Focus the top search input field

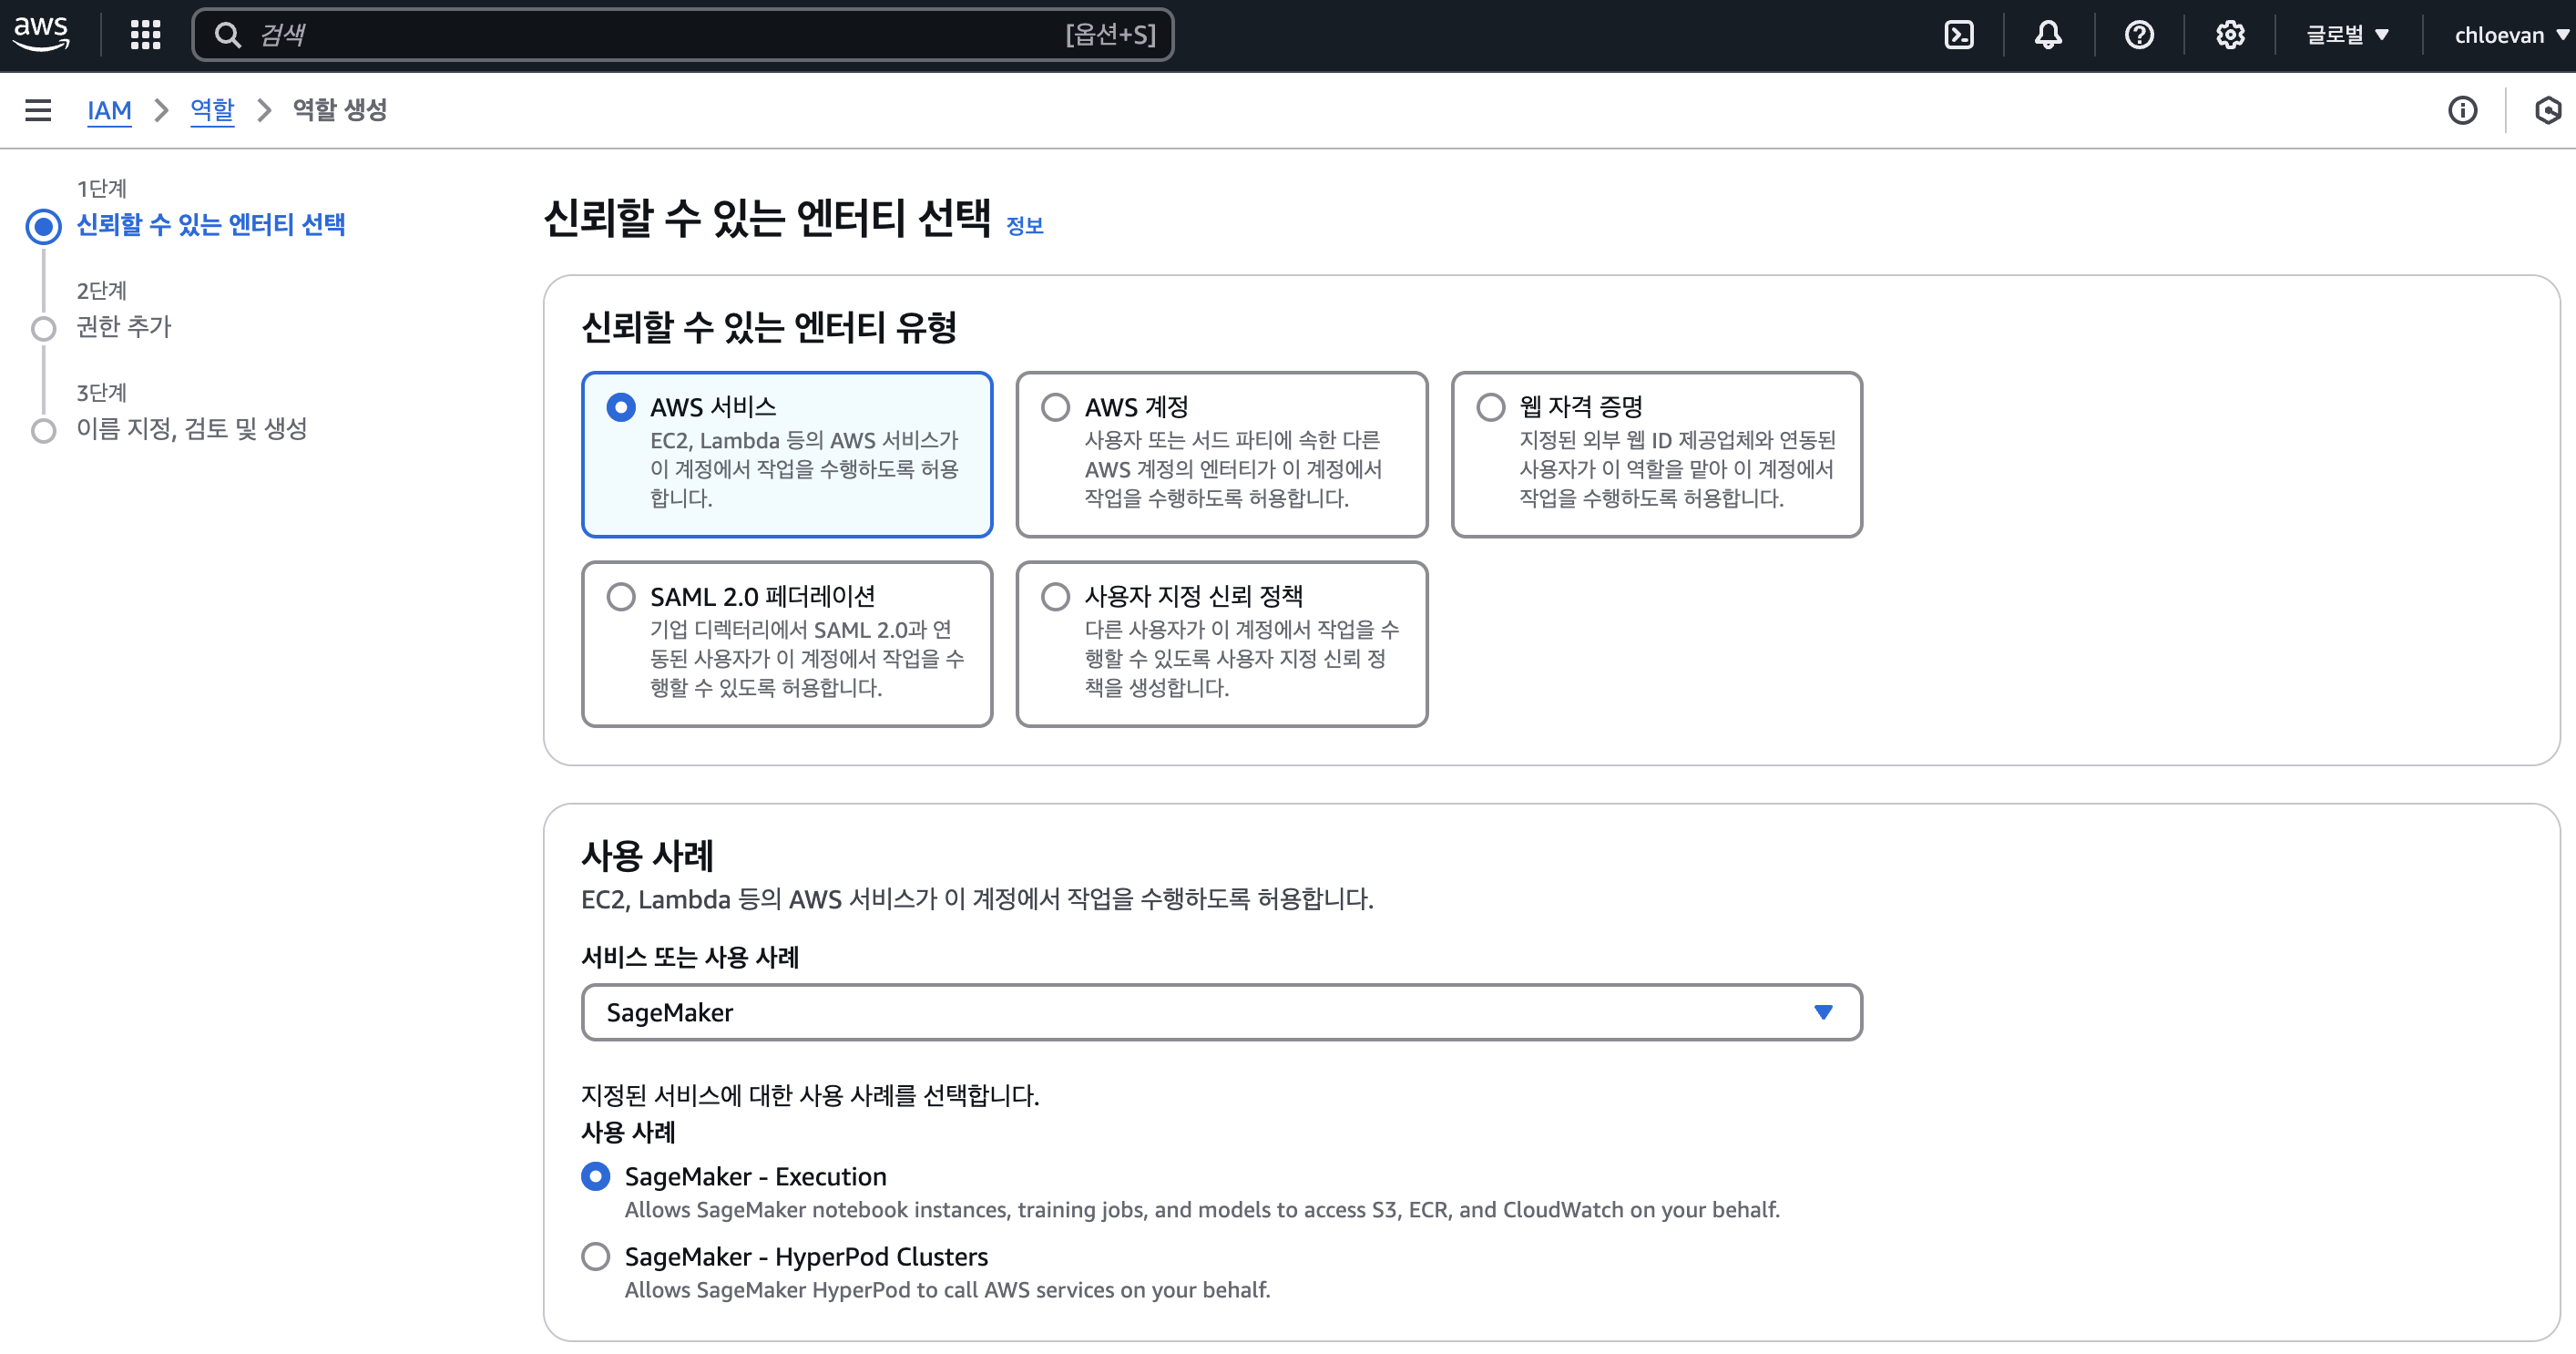coord(682,35)
